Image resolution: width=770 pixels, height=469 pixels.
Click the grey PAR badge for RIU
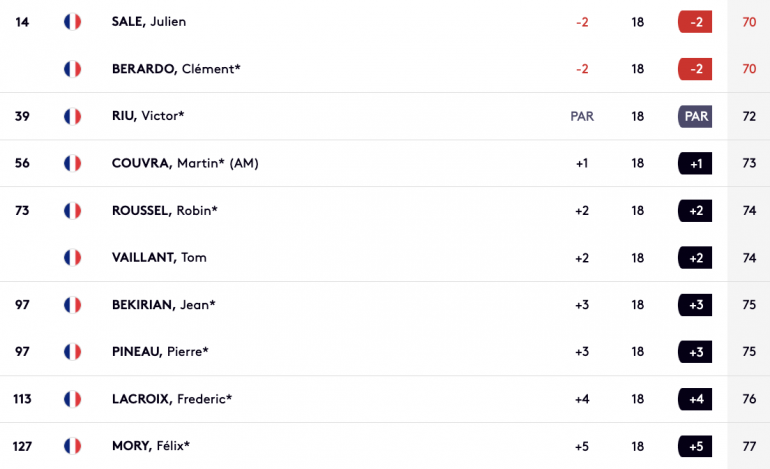(695, 116)
